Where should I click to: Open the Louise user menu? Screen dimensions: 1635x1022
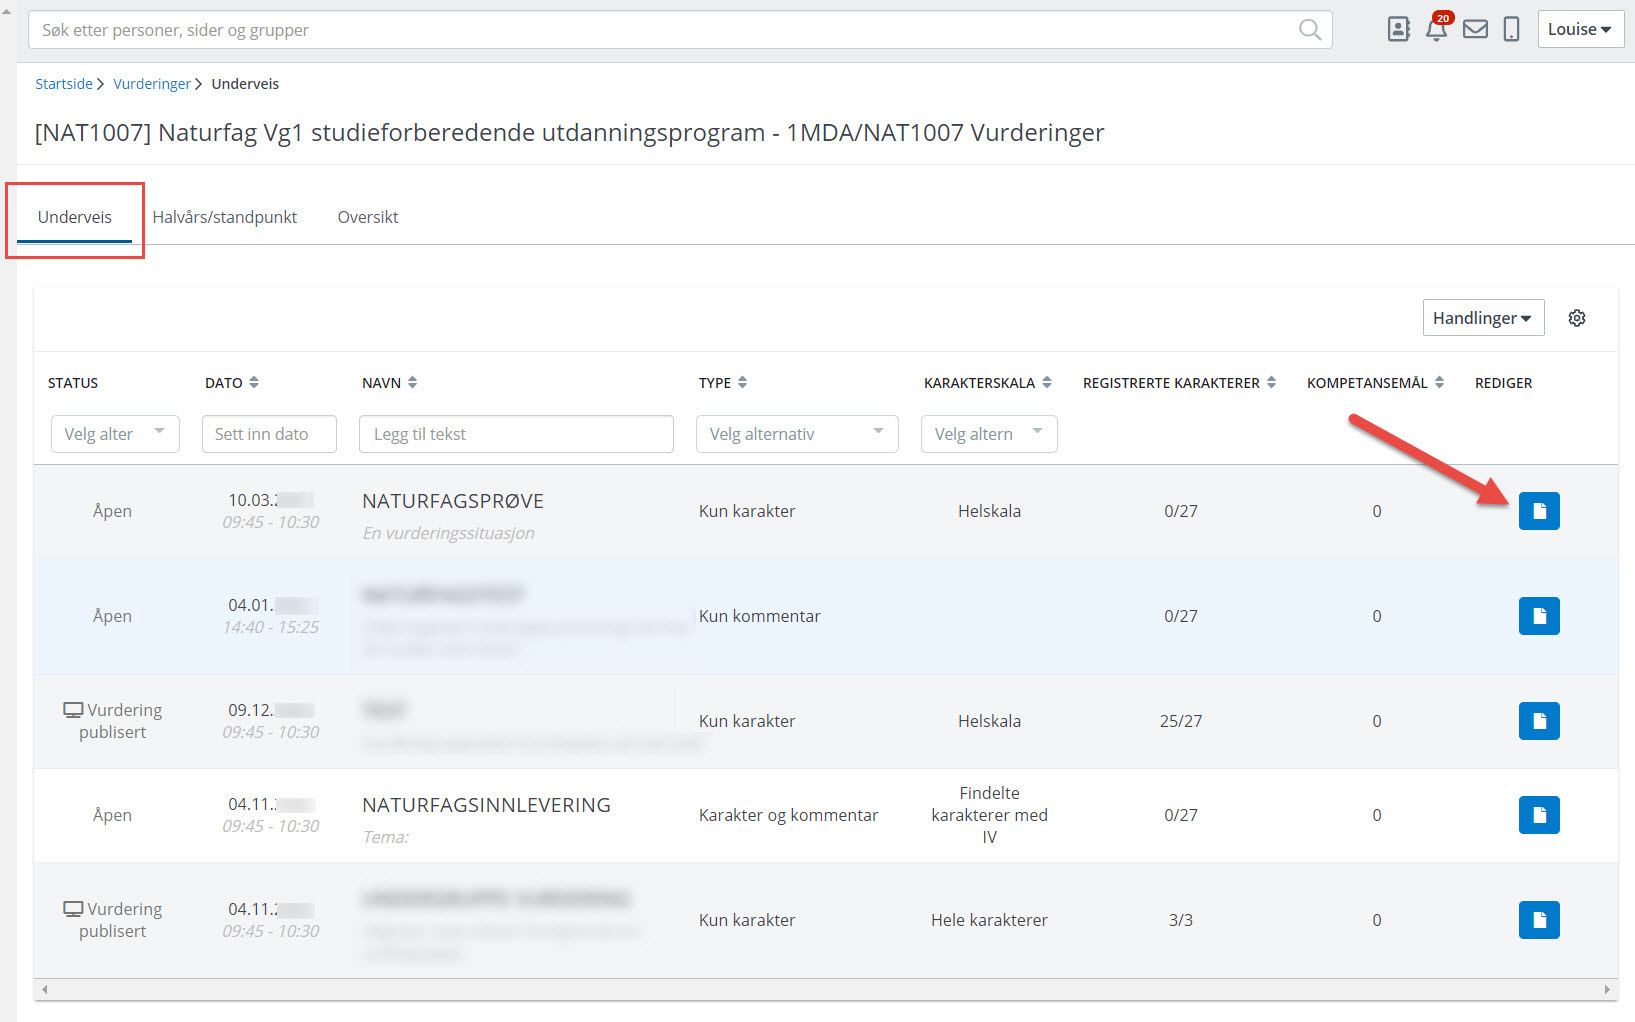(1580, 30)
